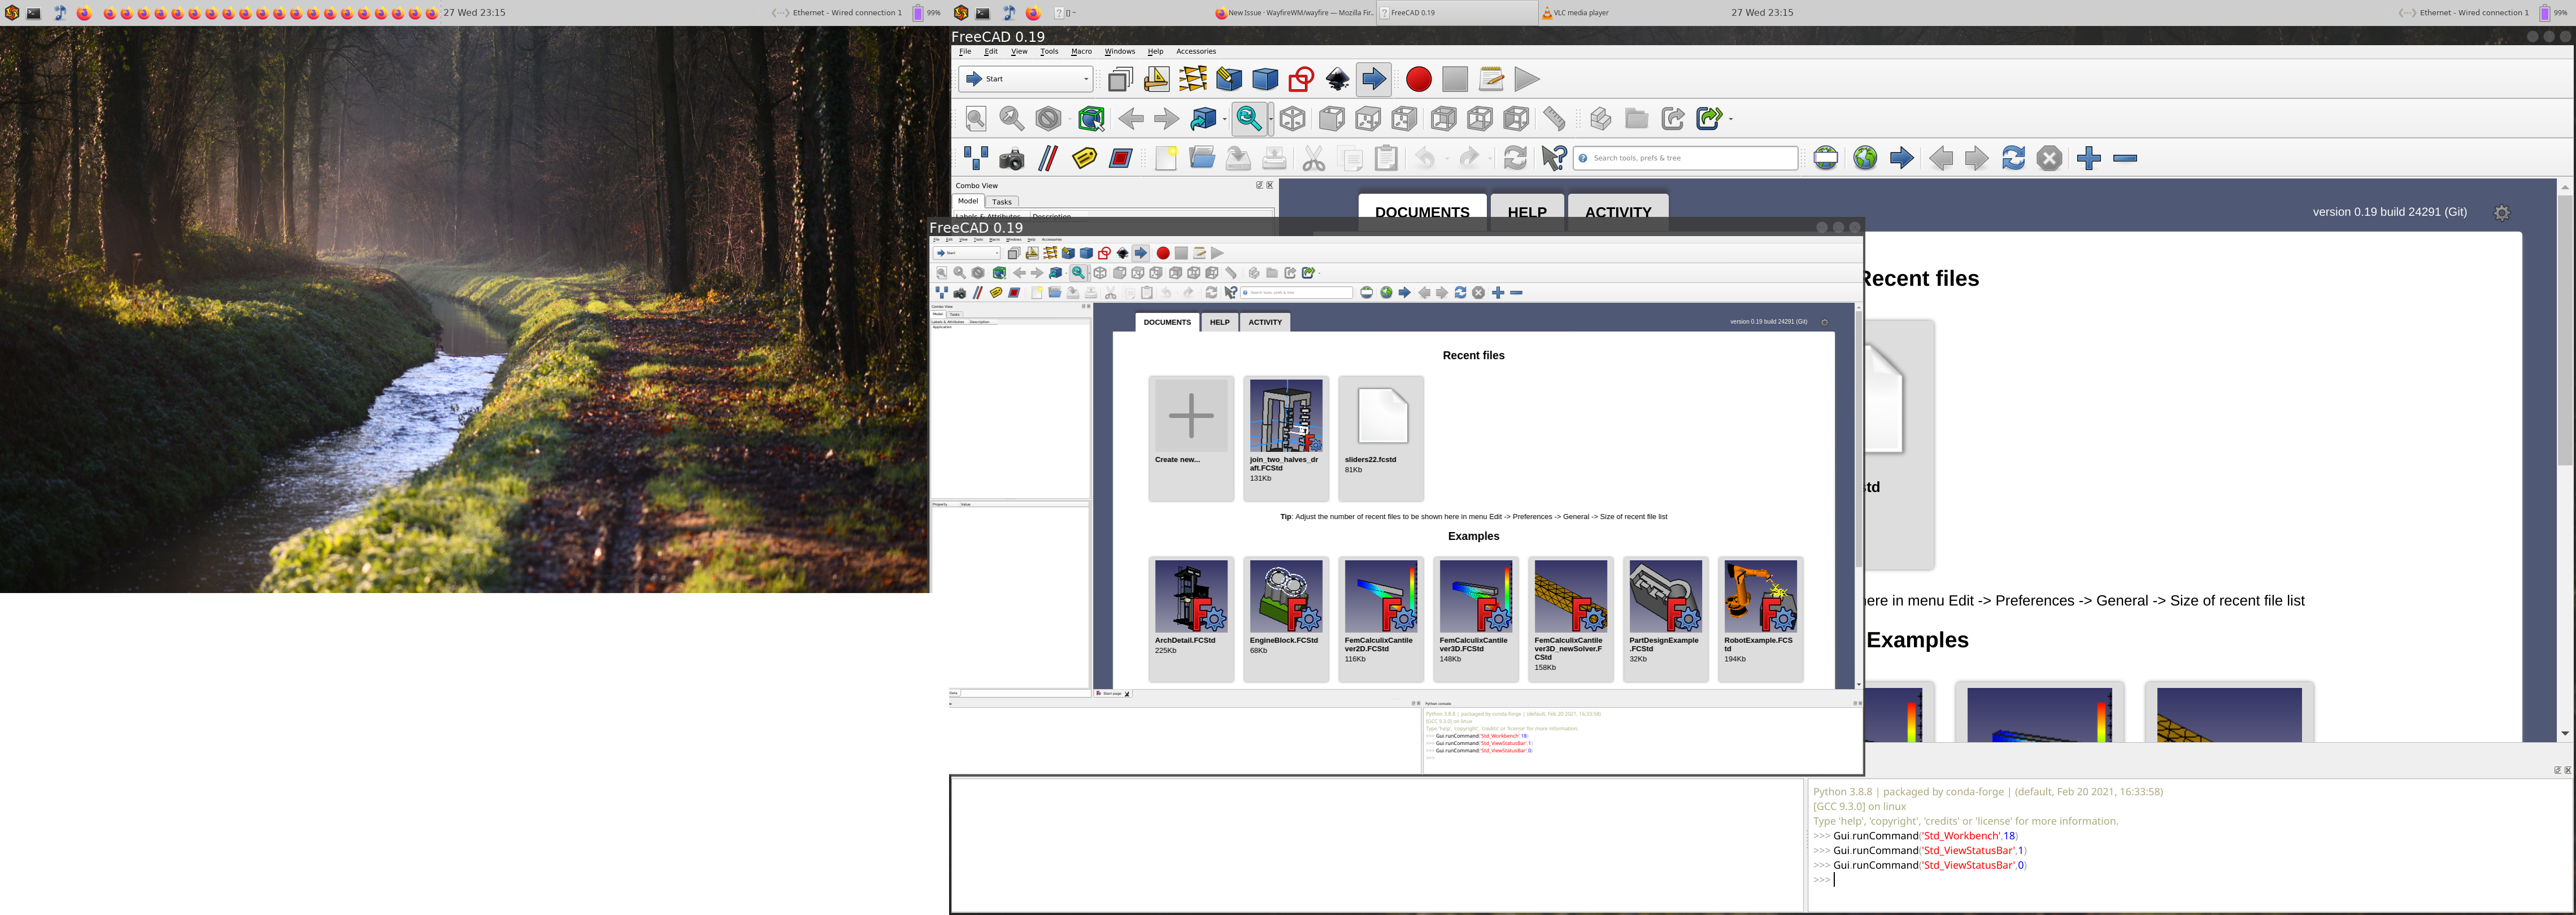Select Tasks tab in back window Combo View
Image resolution: width=2576 pixels, height=915 pixels.
[x=1001, y=202]
